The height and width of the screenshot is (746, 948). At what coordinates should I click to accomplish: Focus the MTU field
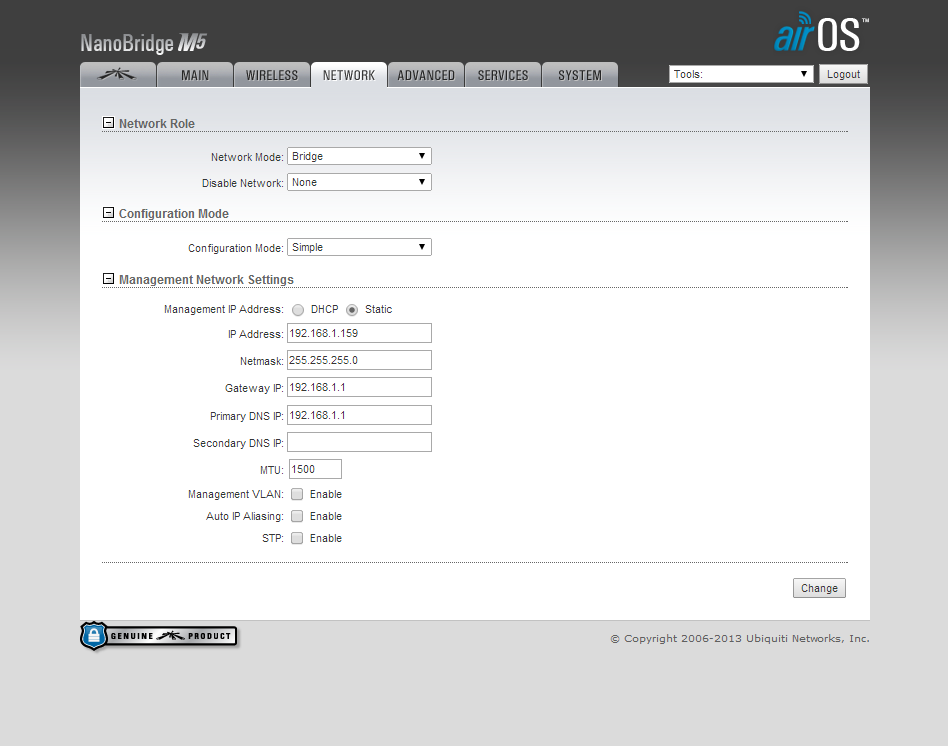[x=315, y=469]
